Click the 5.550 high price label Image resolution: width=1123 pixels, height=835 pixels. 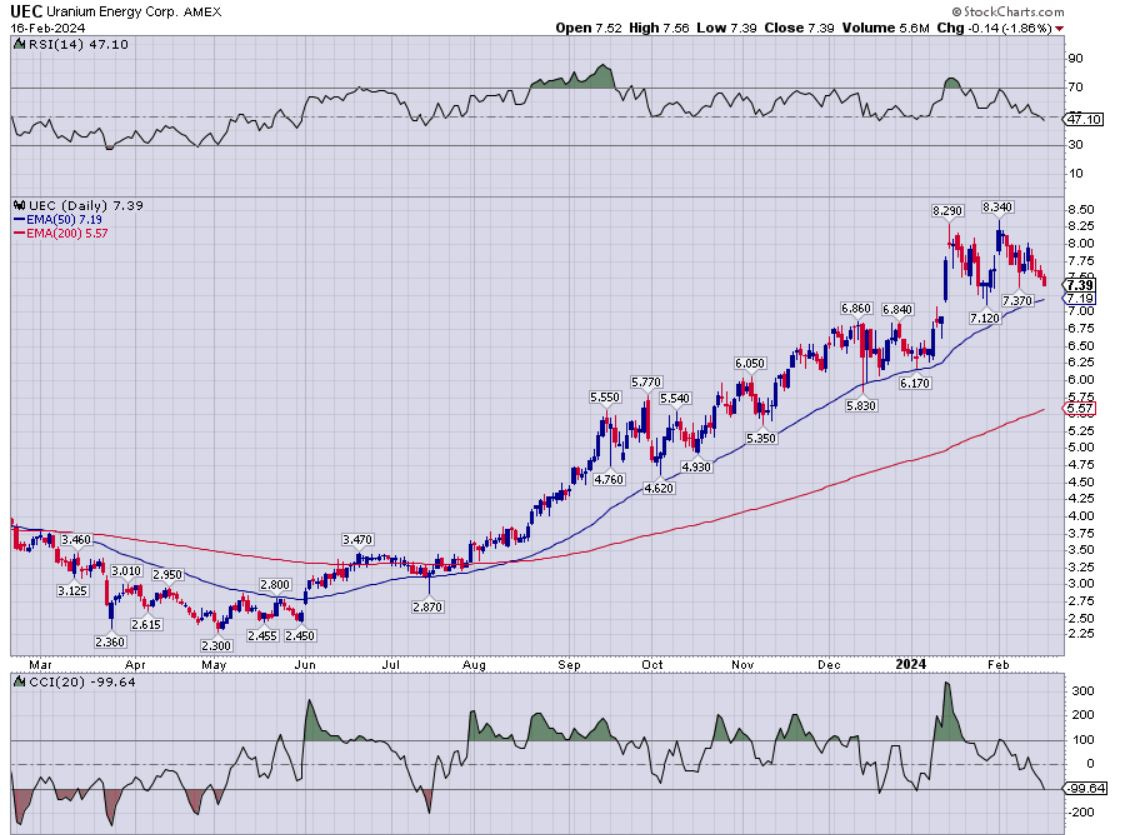pos(605,397)
